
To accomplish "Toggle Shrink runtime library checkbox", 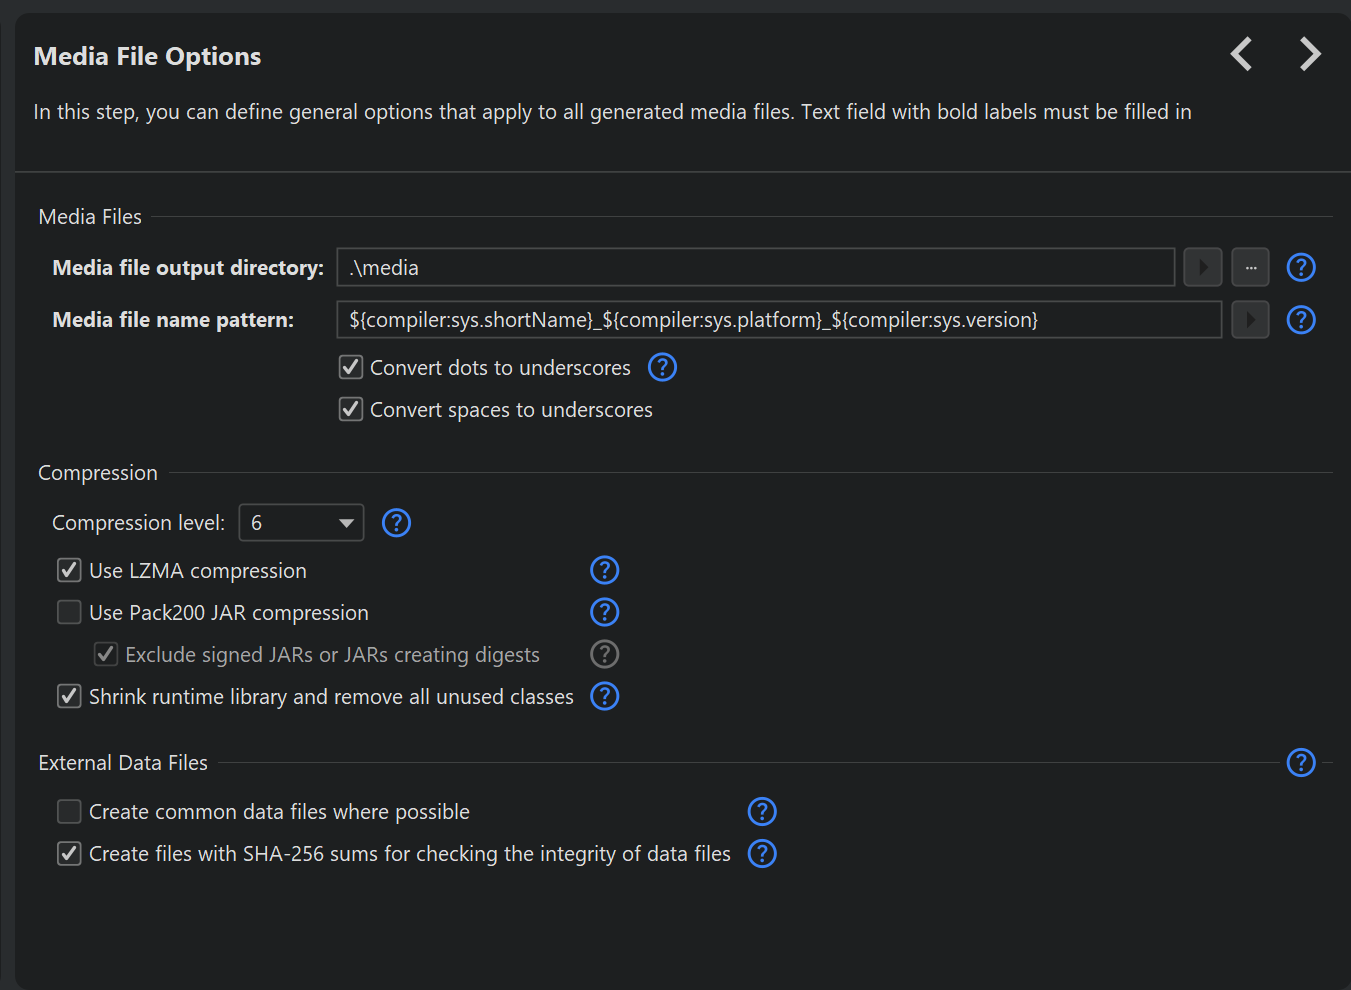I will (69, 696).
